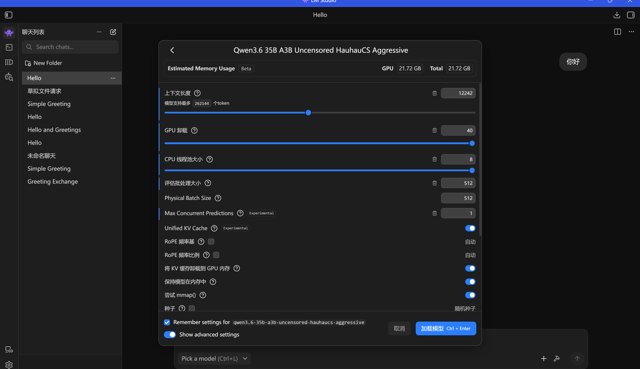Show help for CPU 线程池大小 setting
The width and height of the screenshot is (640, 369).
click(209, 159)
